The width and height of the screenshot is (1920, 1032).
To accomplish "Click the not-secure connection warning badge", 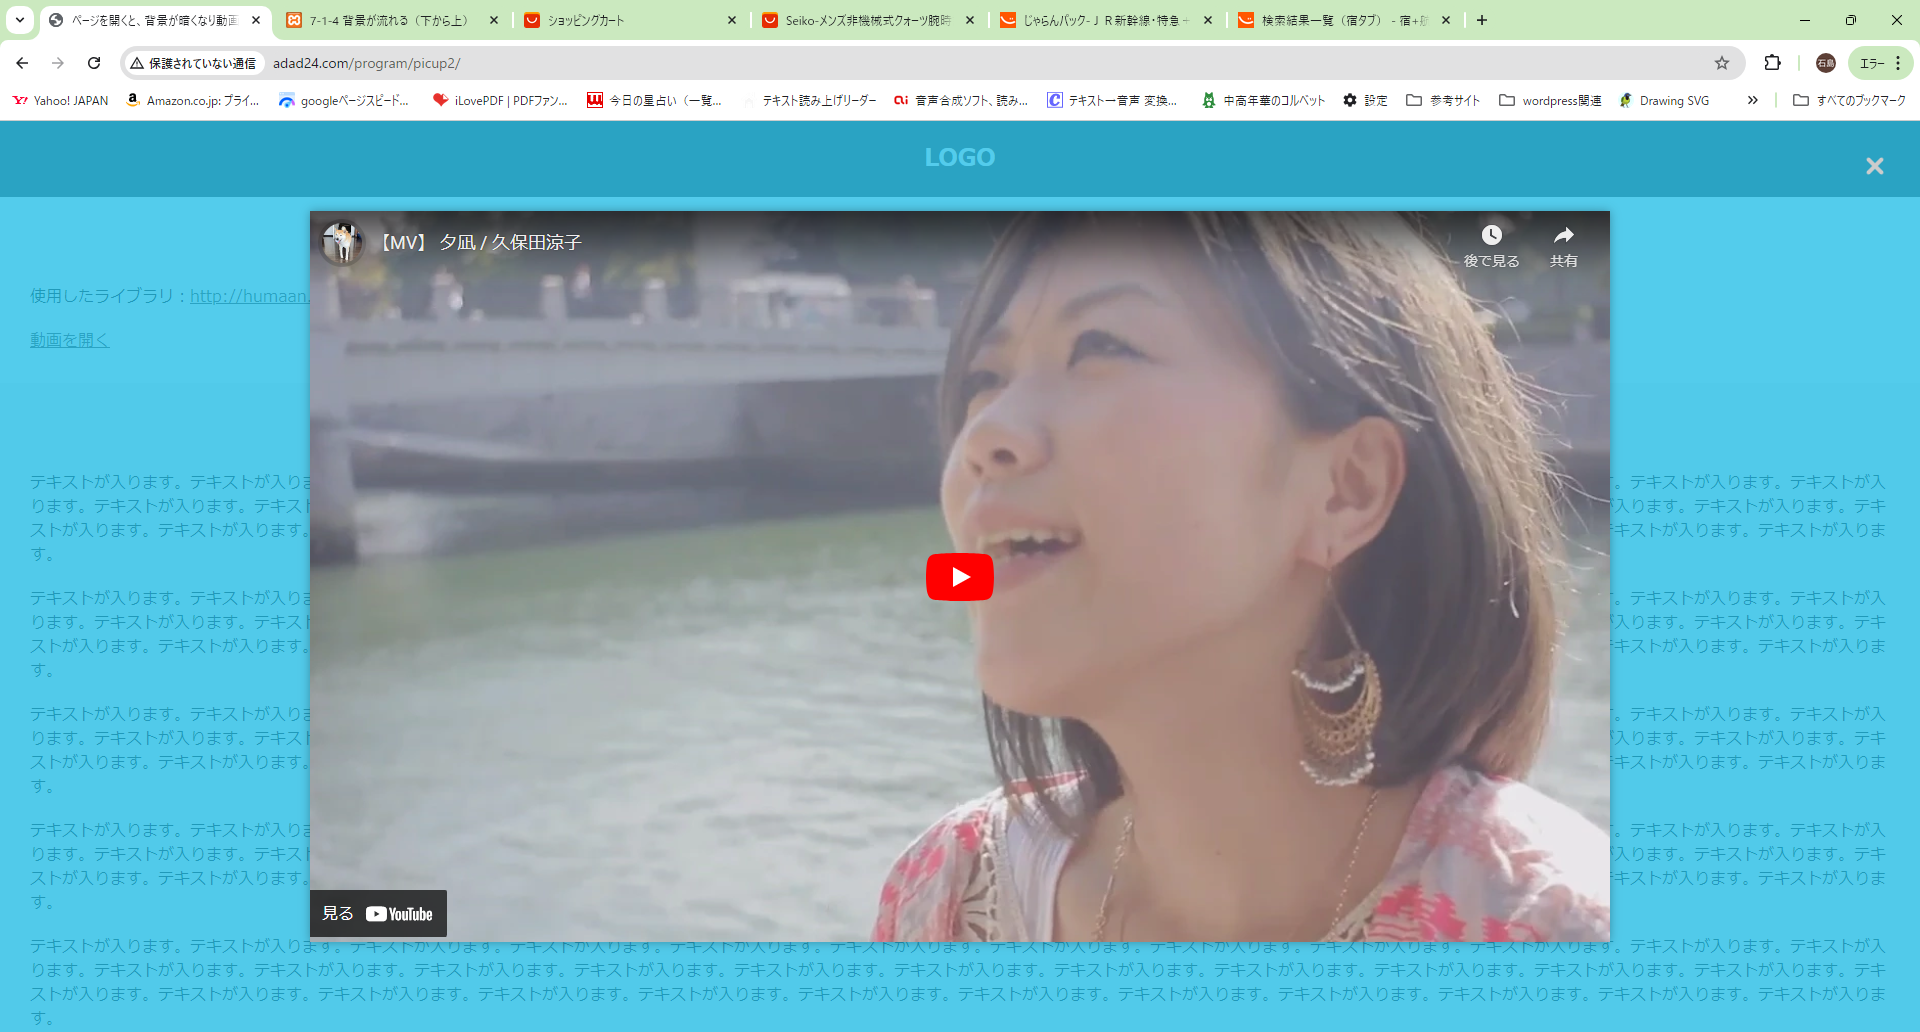I will tap(194, 63).
